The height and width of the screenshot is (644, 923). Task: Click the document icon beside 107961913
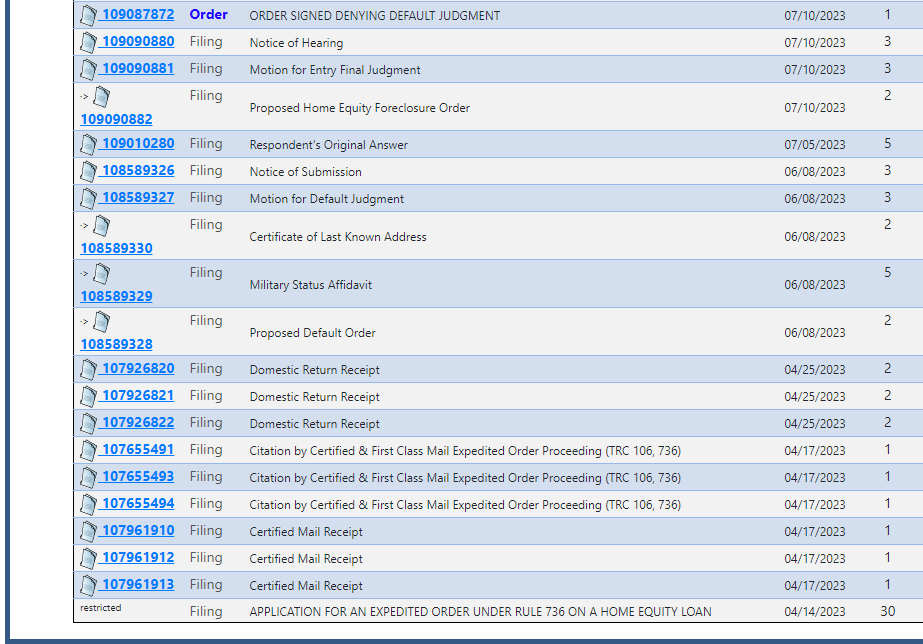[x=88, y=586]
